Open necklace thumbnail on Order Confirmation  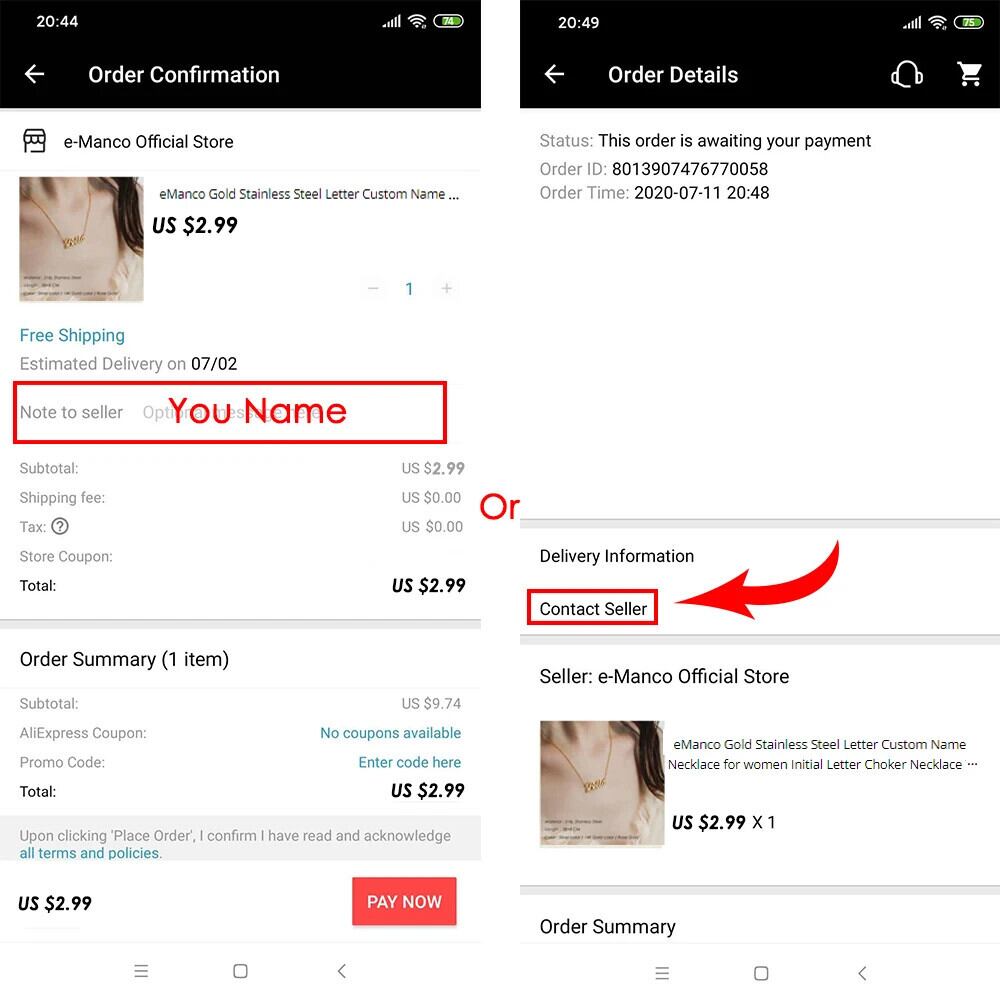(81, 239)
